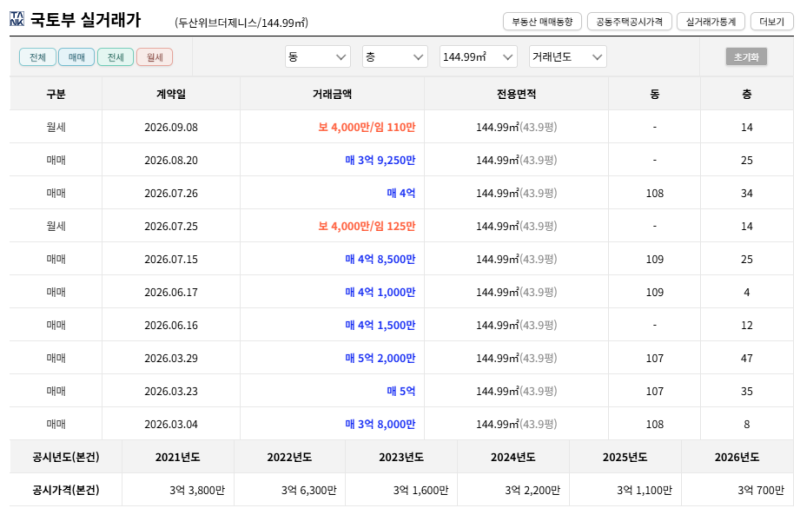
Task: Click floor value 35
Action: 746,391
